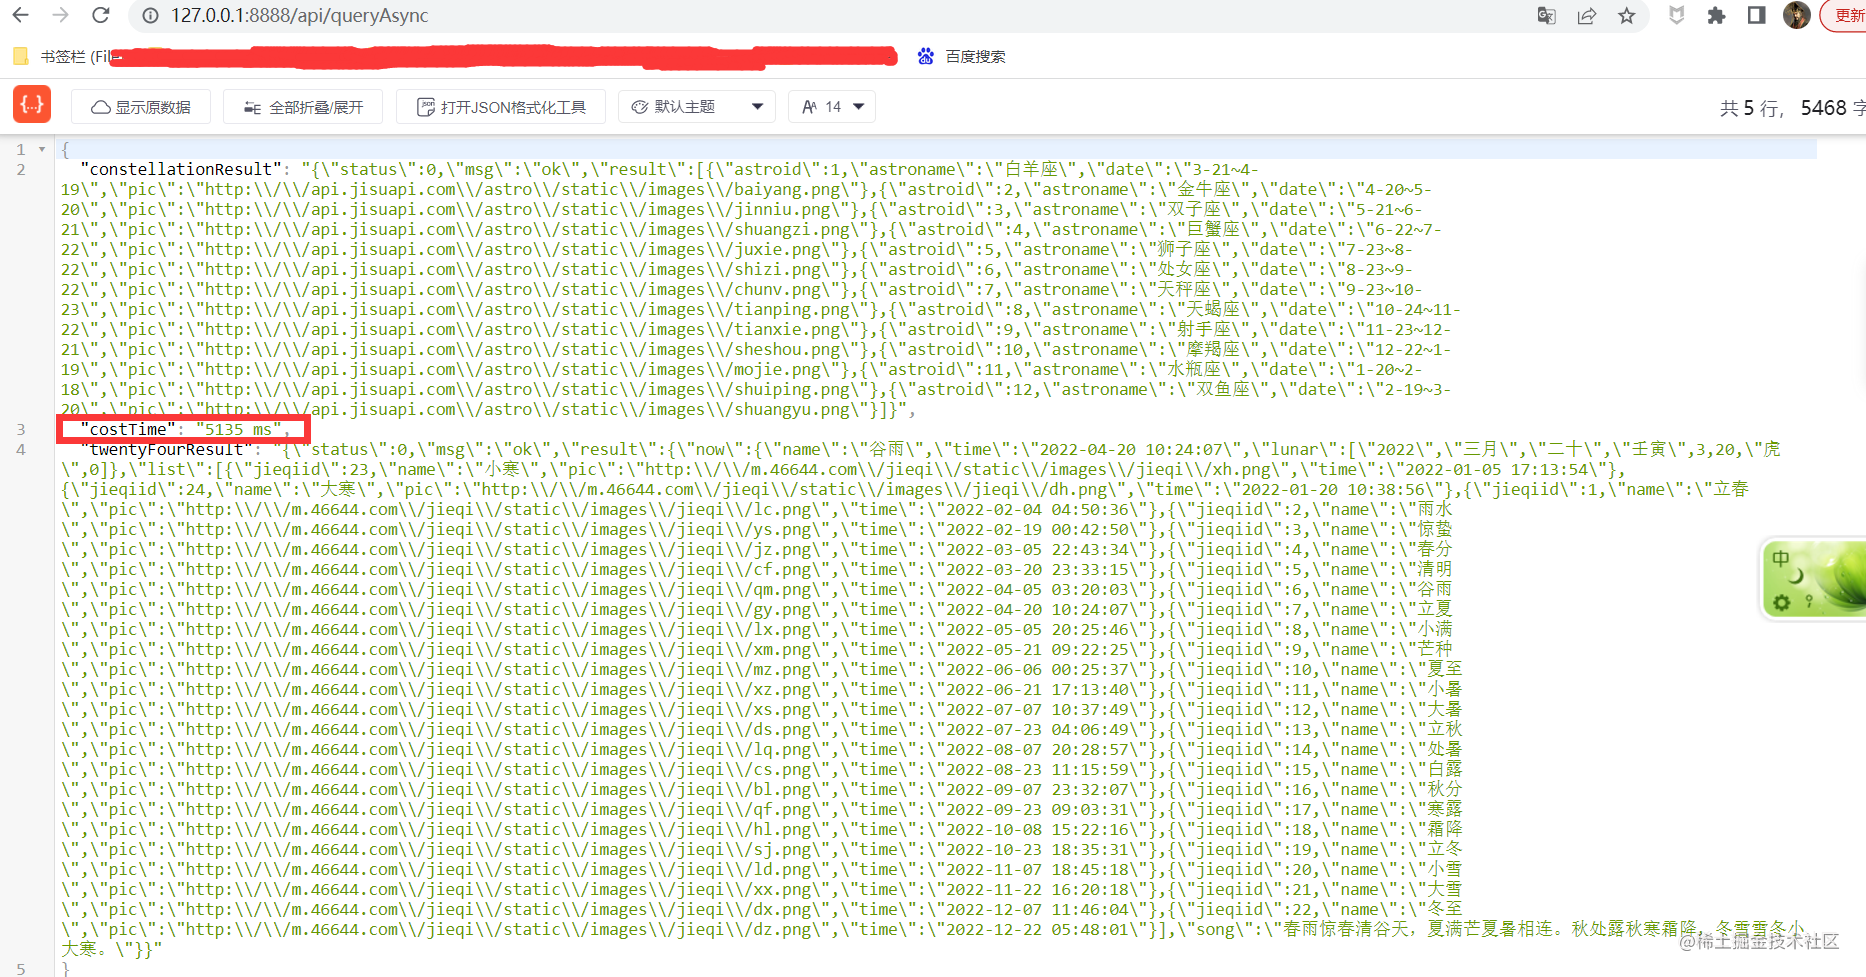Toggle 全部折叠/展开 to fold all nodes
The image size is (1866, 977).
[304, 107]
